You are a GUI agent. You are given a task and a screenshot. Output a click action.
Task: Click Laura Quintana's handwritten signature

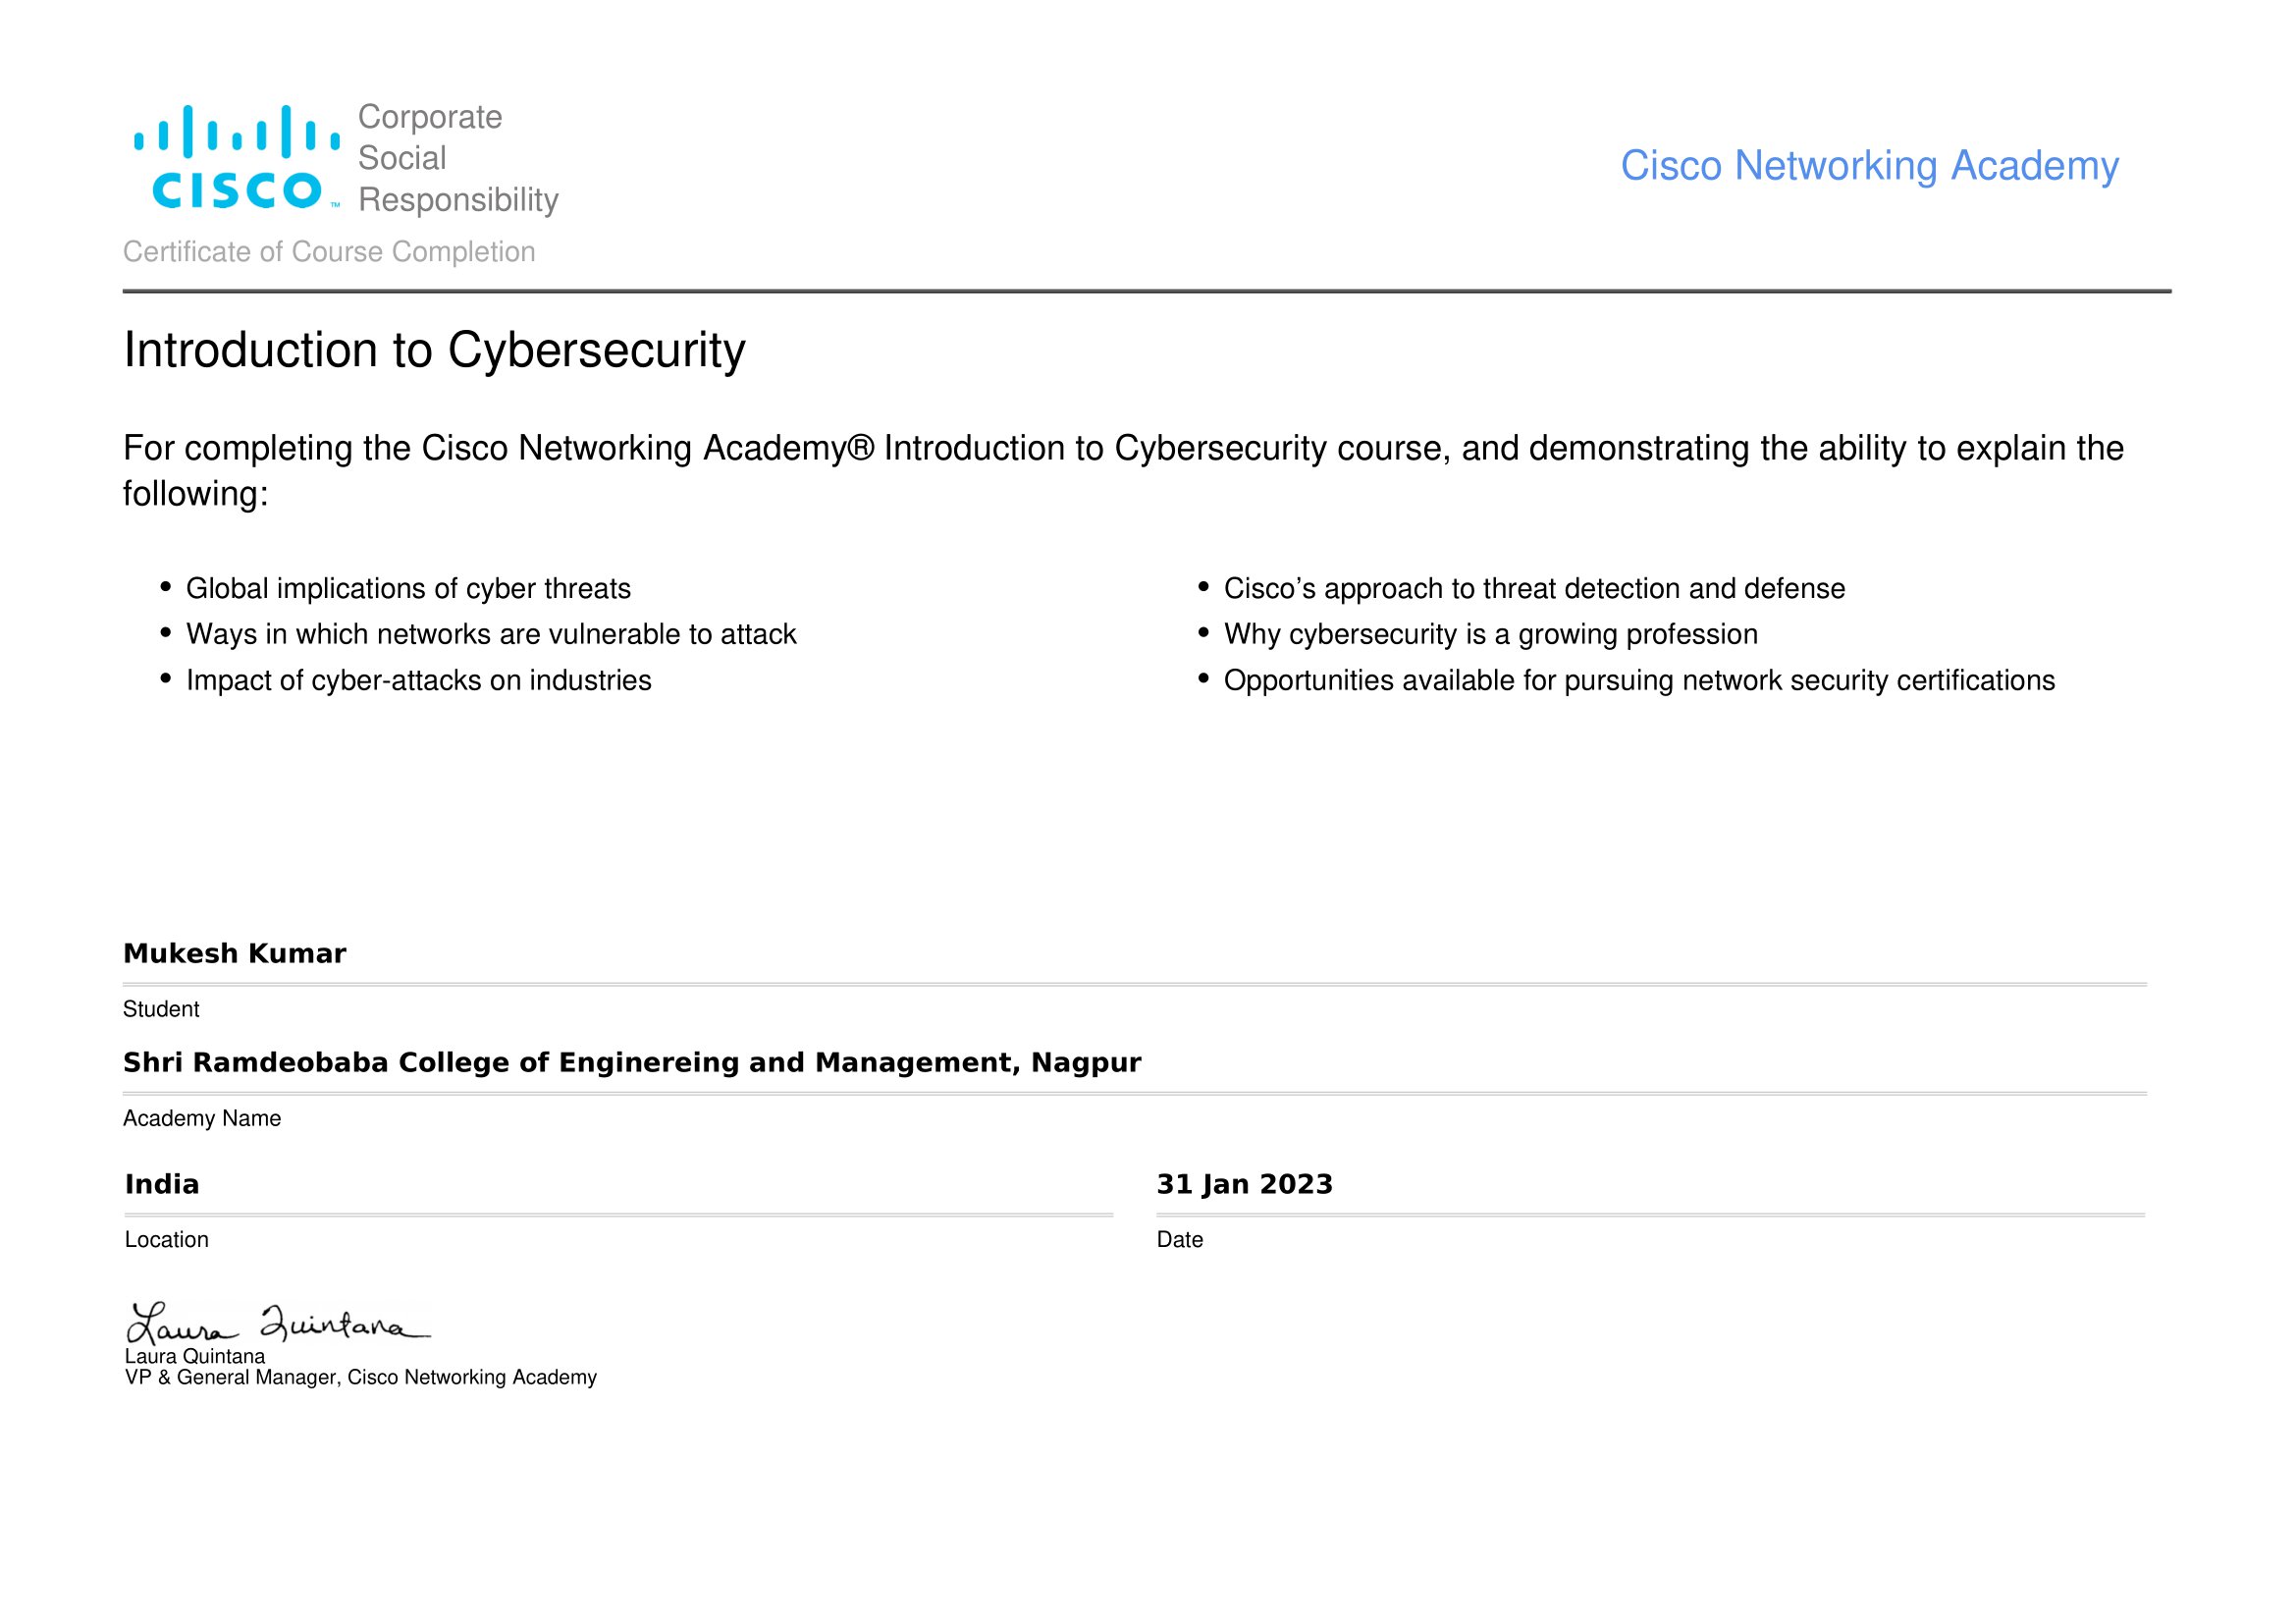pos(276,1324)
